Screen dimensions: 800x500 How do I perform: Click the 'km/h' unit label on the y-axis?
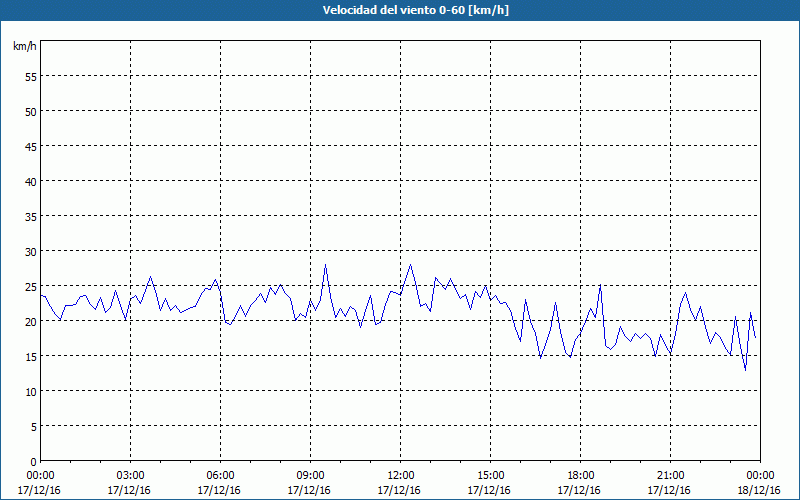point(25,46)
